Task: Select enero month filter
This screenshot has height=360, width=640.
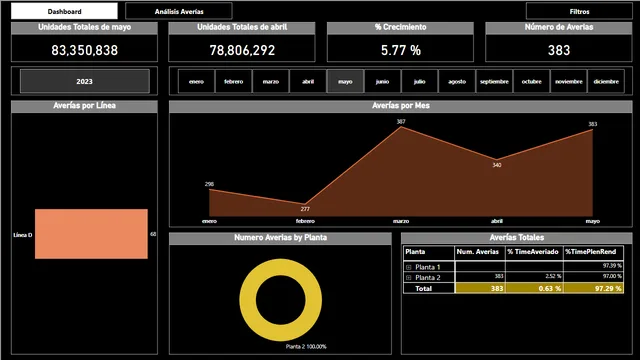Action: (196, 82)
